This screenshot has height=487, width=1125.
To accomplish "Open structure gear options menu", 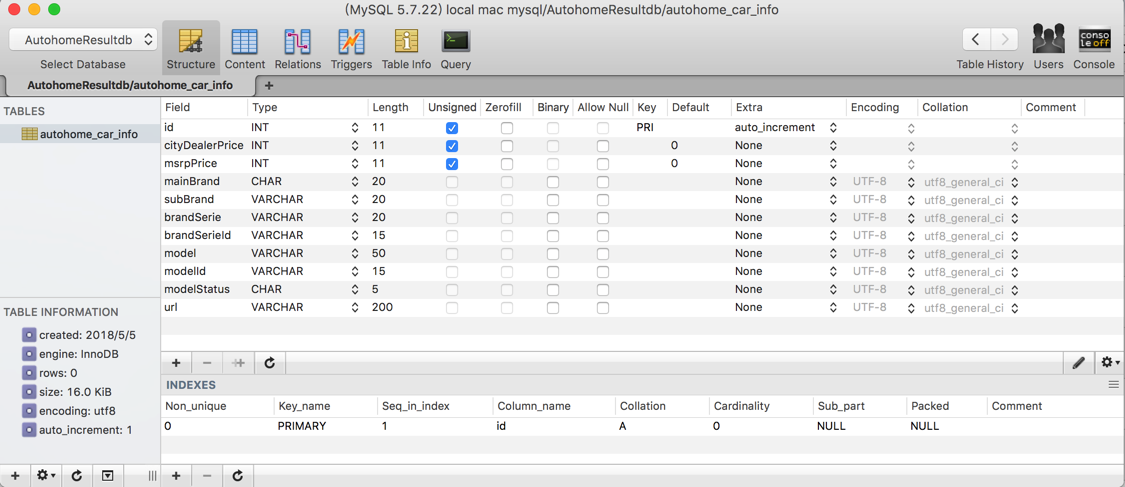I will (1110, 363).
